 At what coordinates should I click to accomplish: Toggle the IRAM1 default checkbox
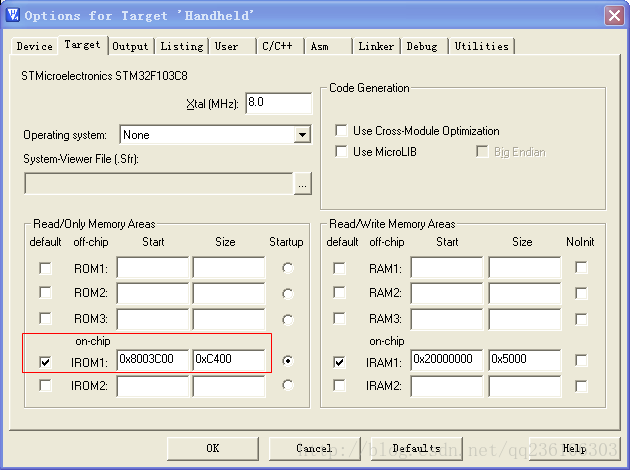pyautogui.click(x=341, y=361)
